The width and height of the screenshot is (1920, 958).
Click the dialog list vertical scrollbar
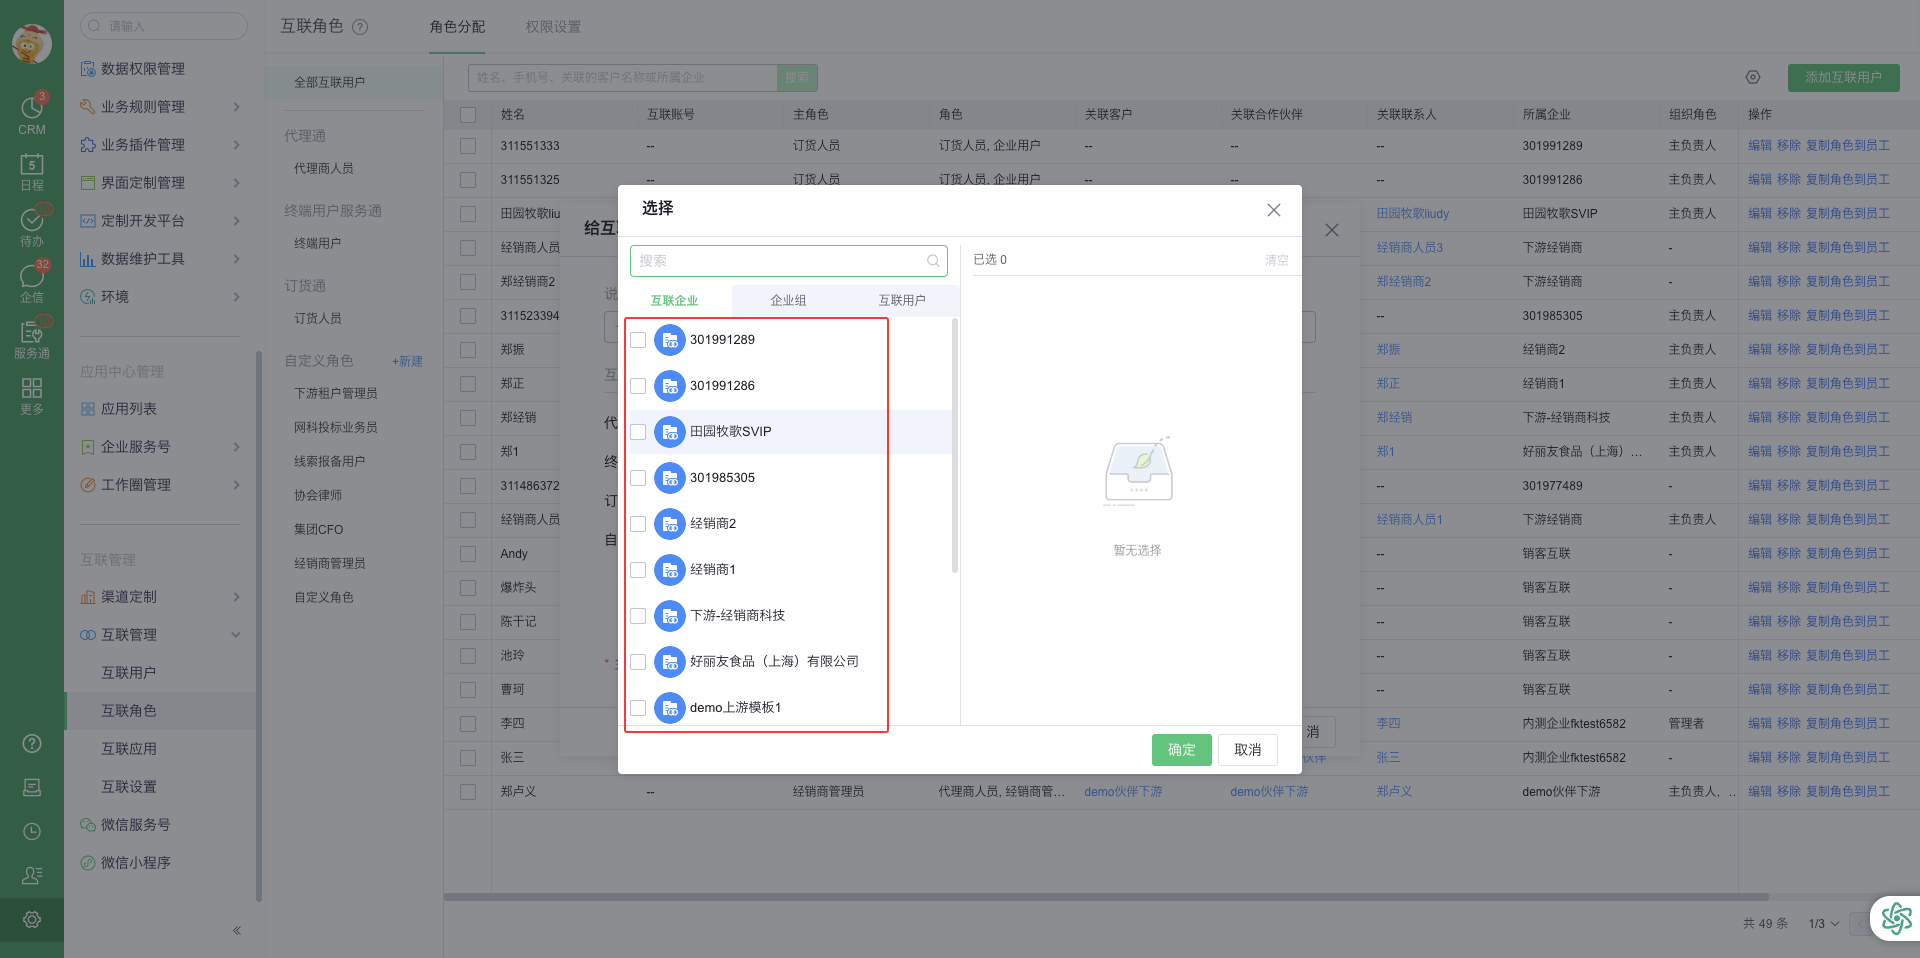click(955, 445)
